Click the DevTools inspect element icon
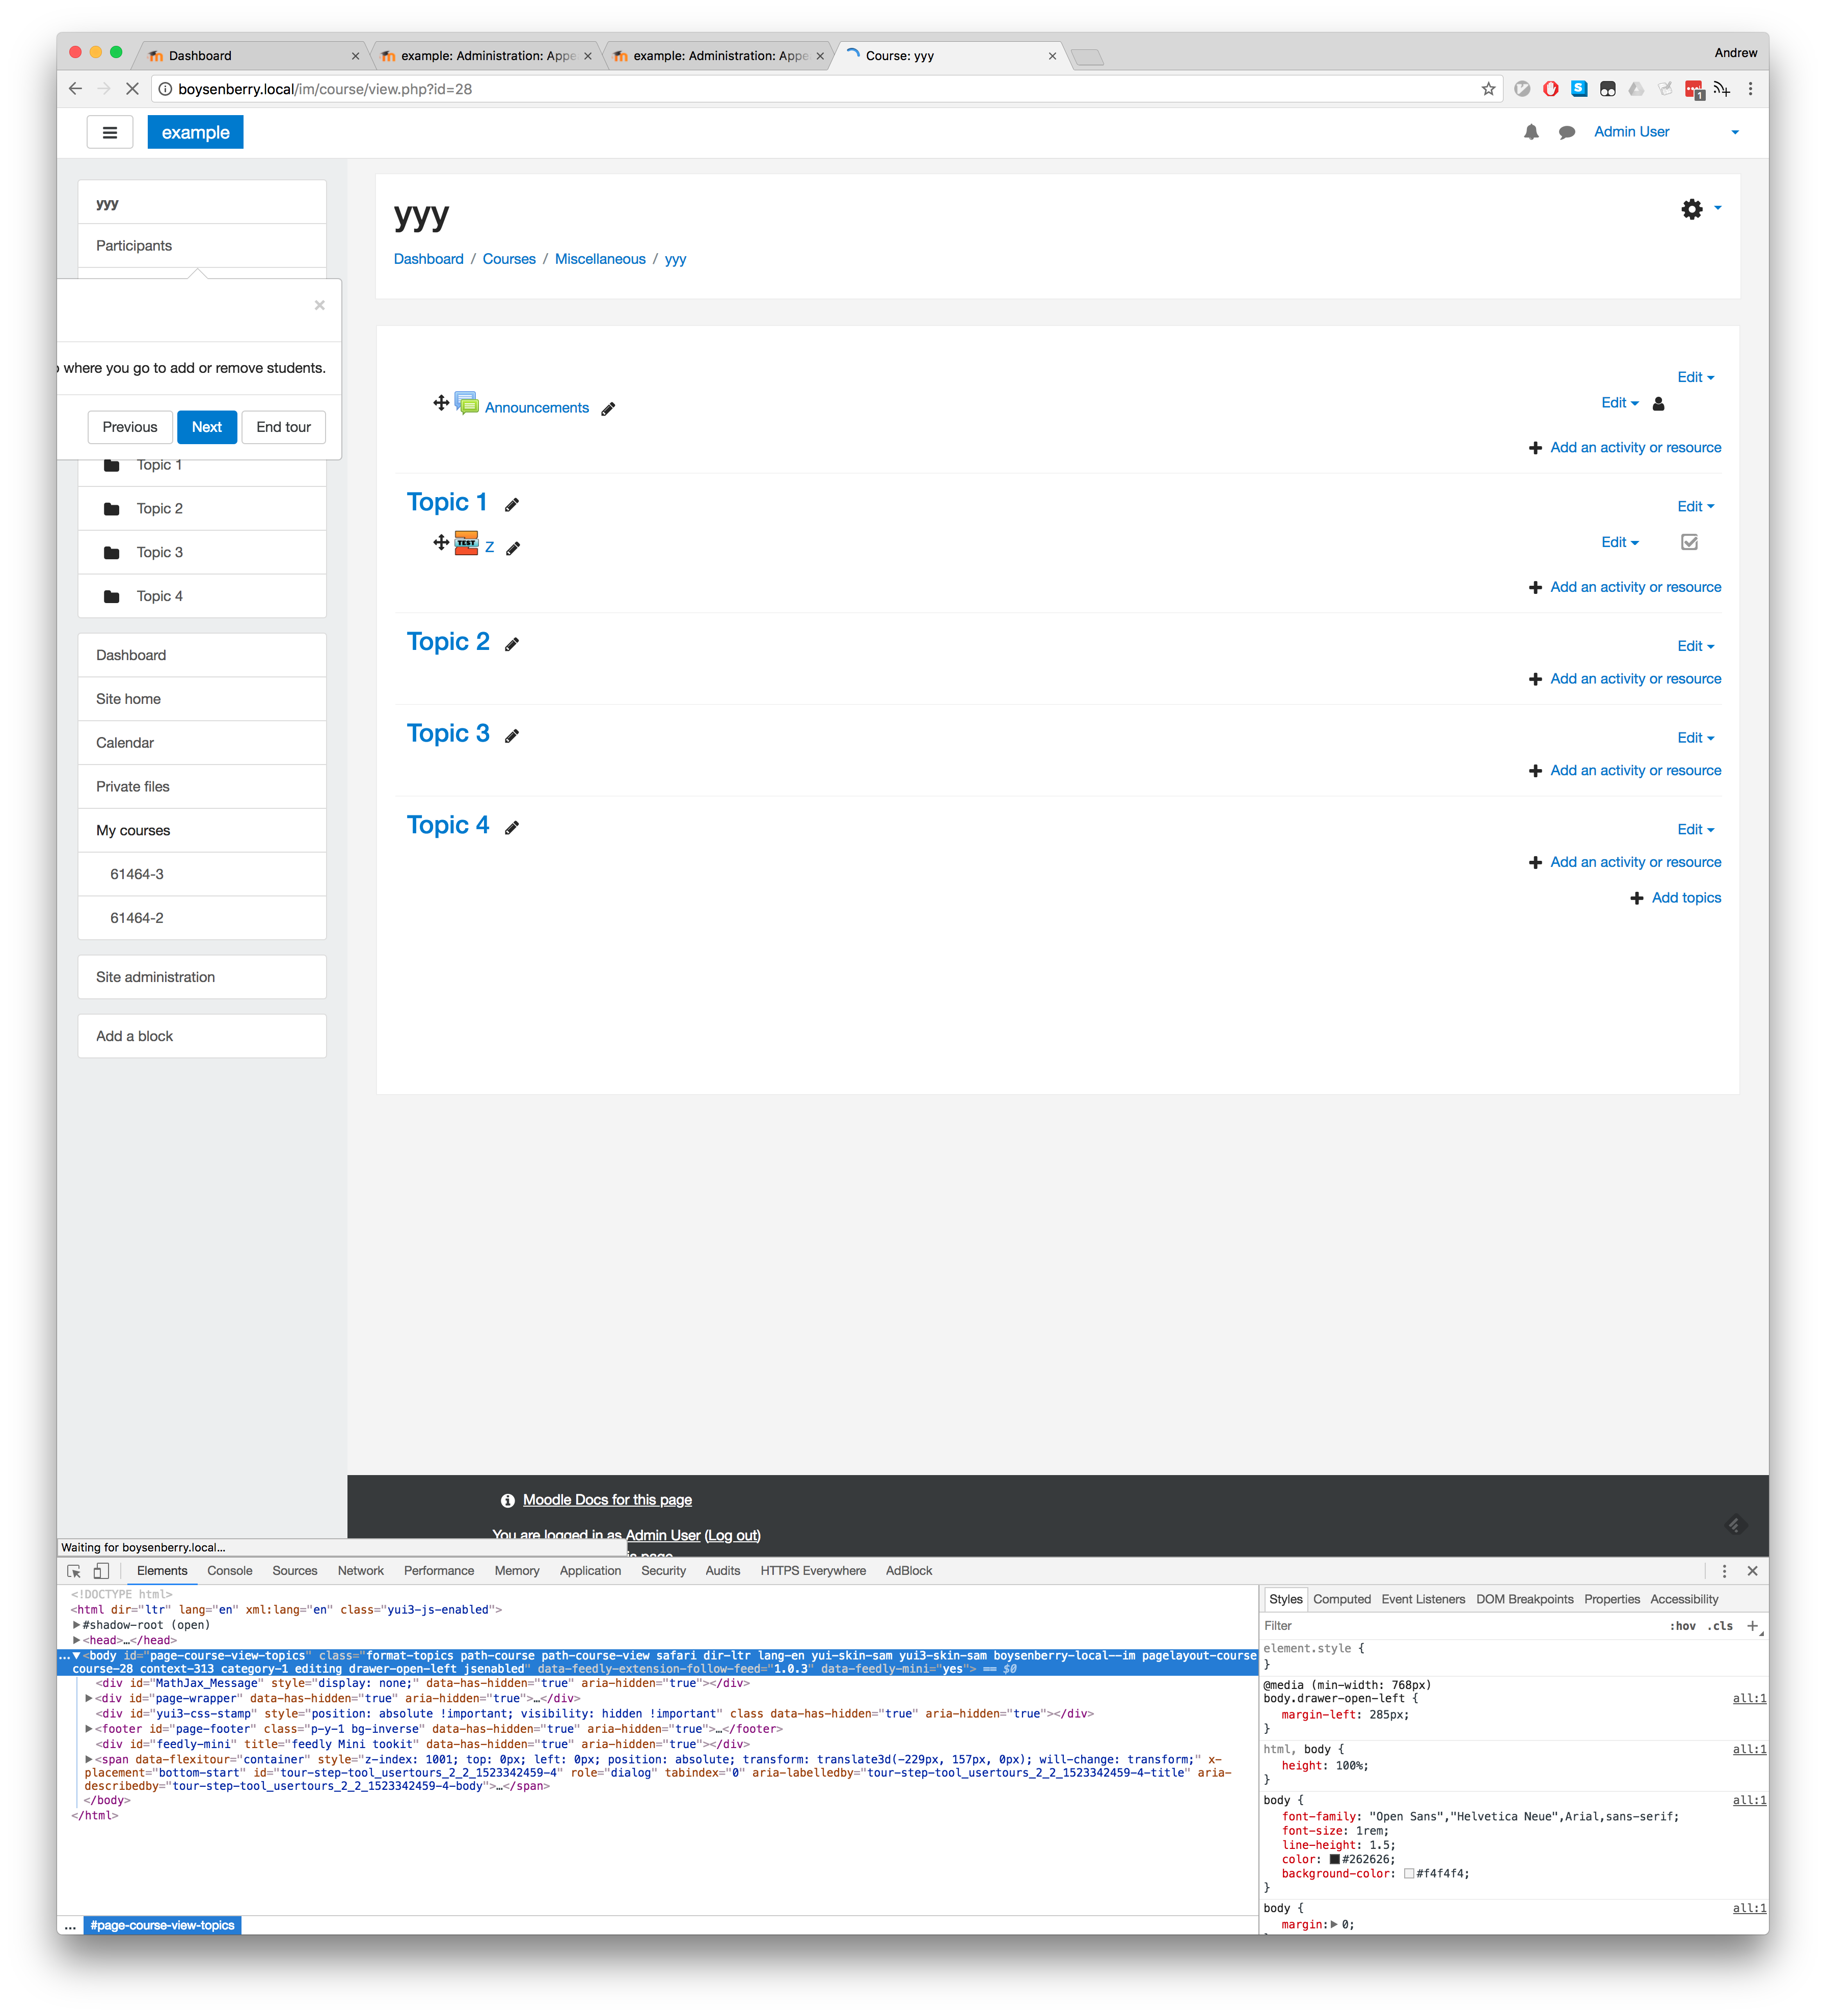The image size is (1826, 2016). pyautogui.click(x=74, y=1571)
